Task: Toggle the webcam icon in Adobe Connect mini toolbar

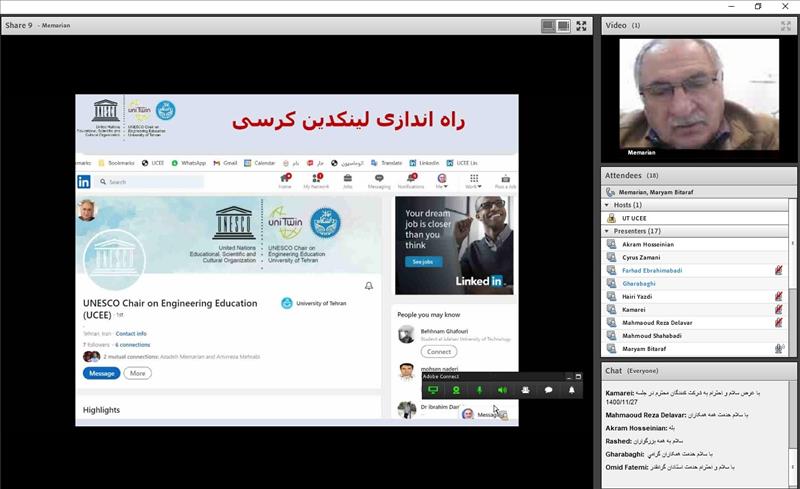Action: [456, 390]
